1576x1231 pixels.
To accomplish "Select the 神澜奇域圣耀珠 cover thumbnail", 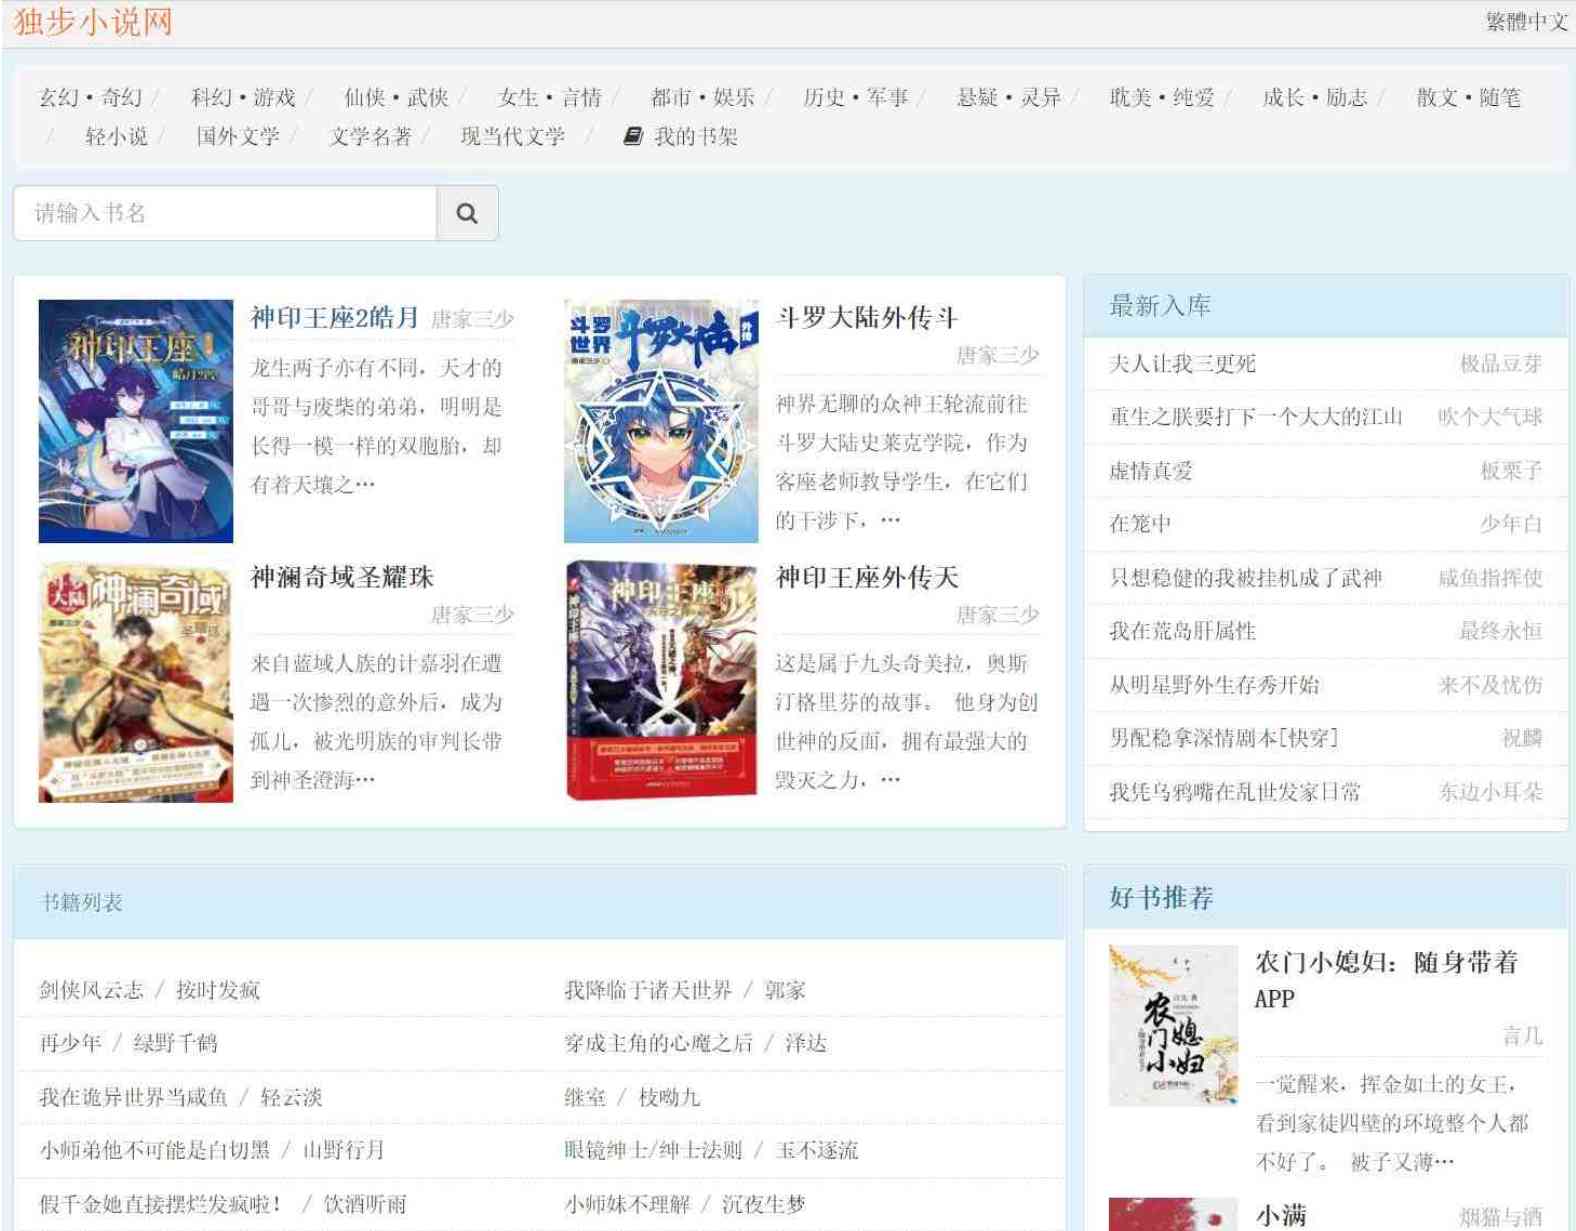I will pos(136,682).
